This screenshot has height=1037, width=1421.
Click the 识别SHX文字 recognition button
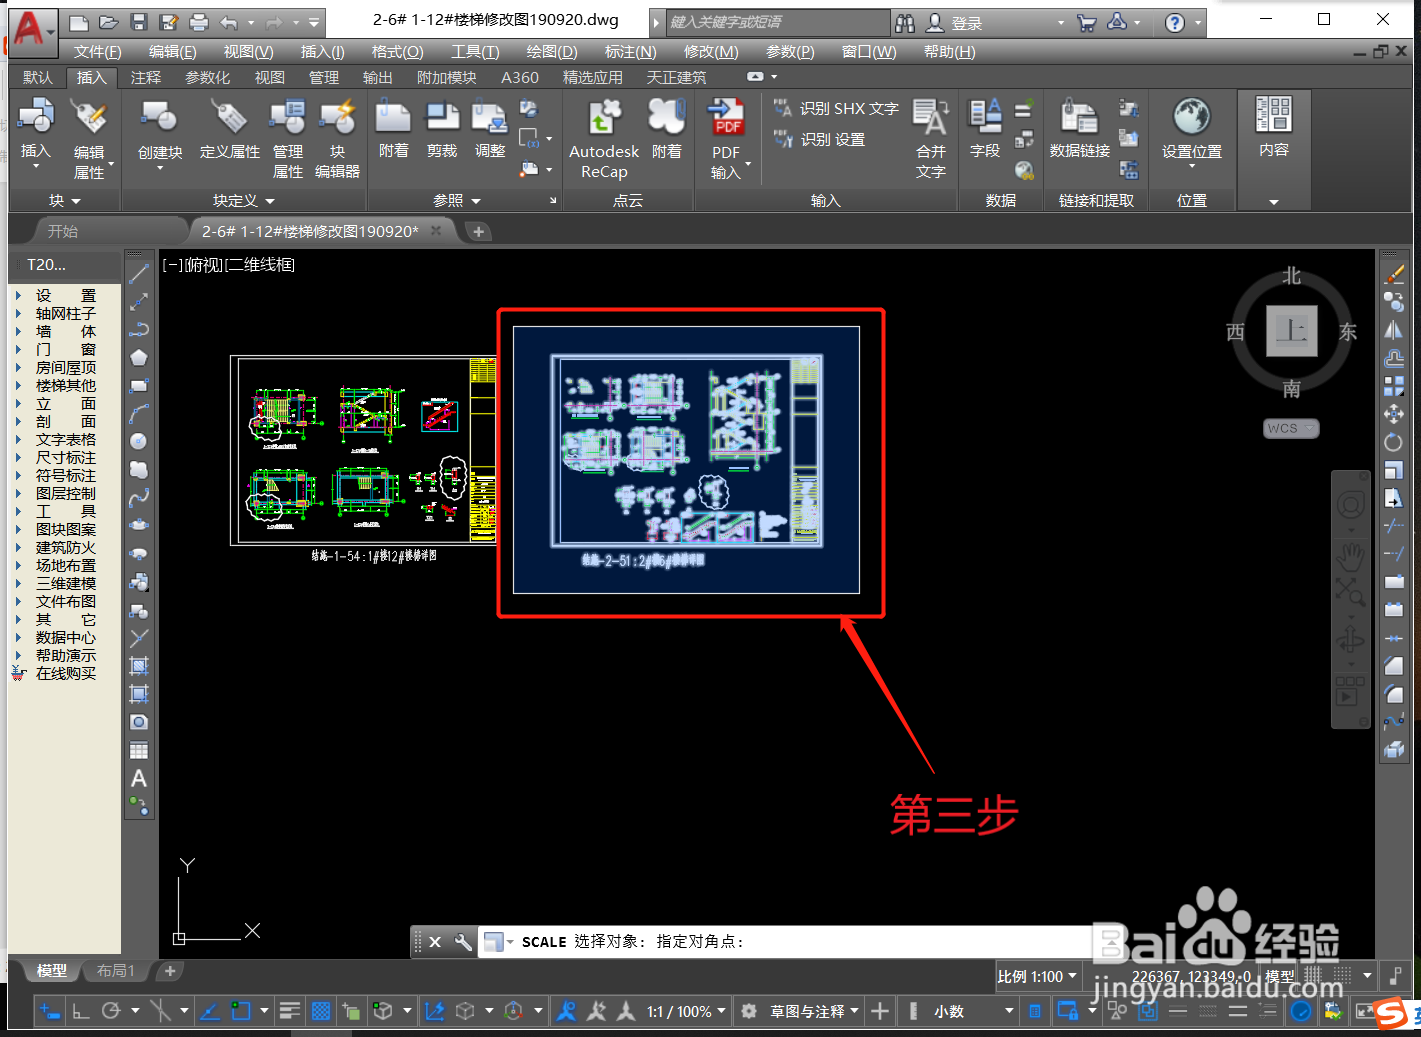tap(842, 108)
